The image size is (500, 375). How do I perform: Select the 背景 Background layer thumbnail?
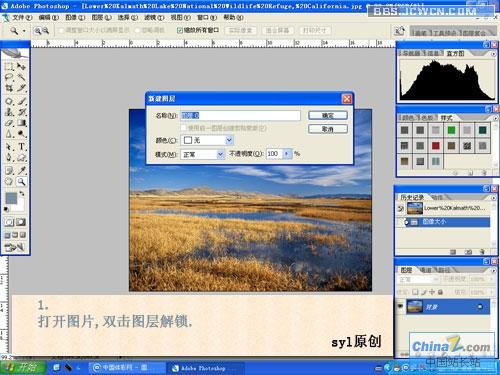pos(415,307)
